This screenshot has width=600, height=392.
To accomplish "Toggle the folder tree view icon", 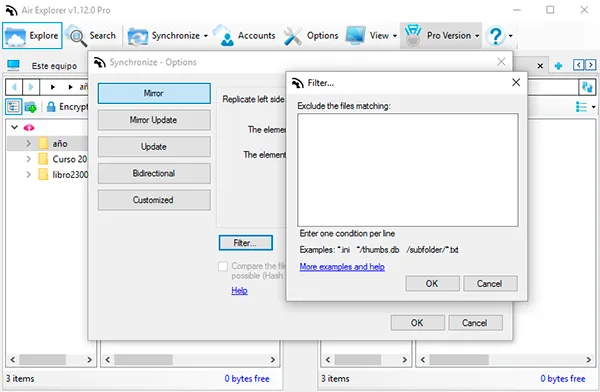I will click(x=13, y=107).
